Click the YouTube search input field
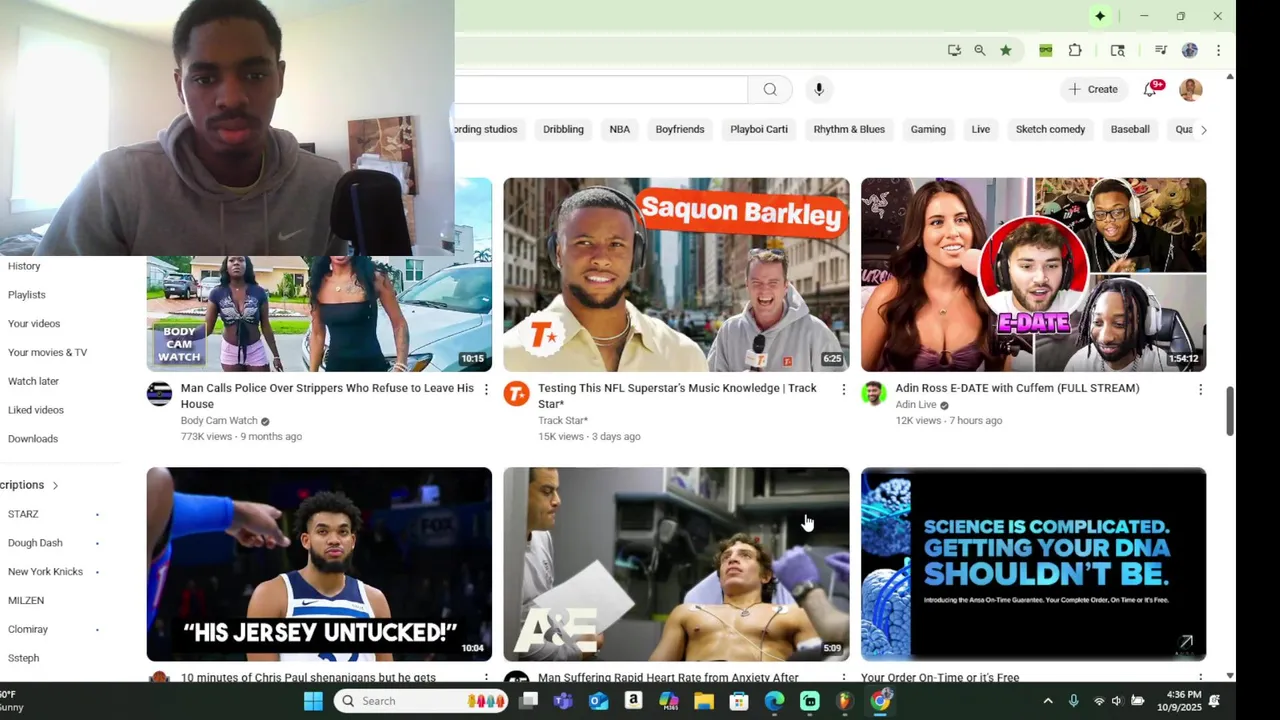Viewport: 1280px width, 720px height. pyautogui.click(x=601, y=89)
